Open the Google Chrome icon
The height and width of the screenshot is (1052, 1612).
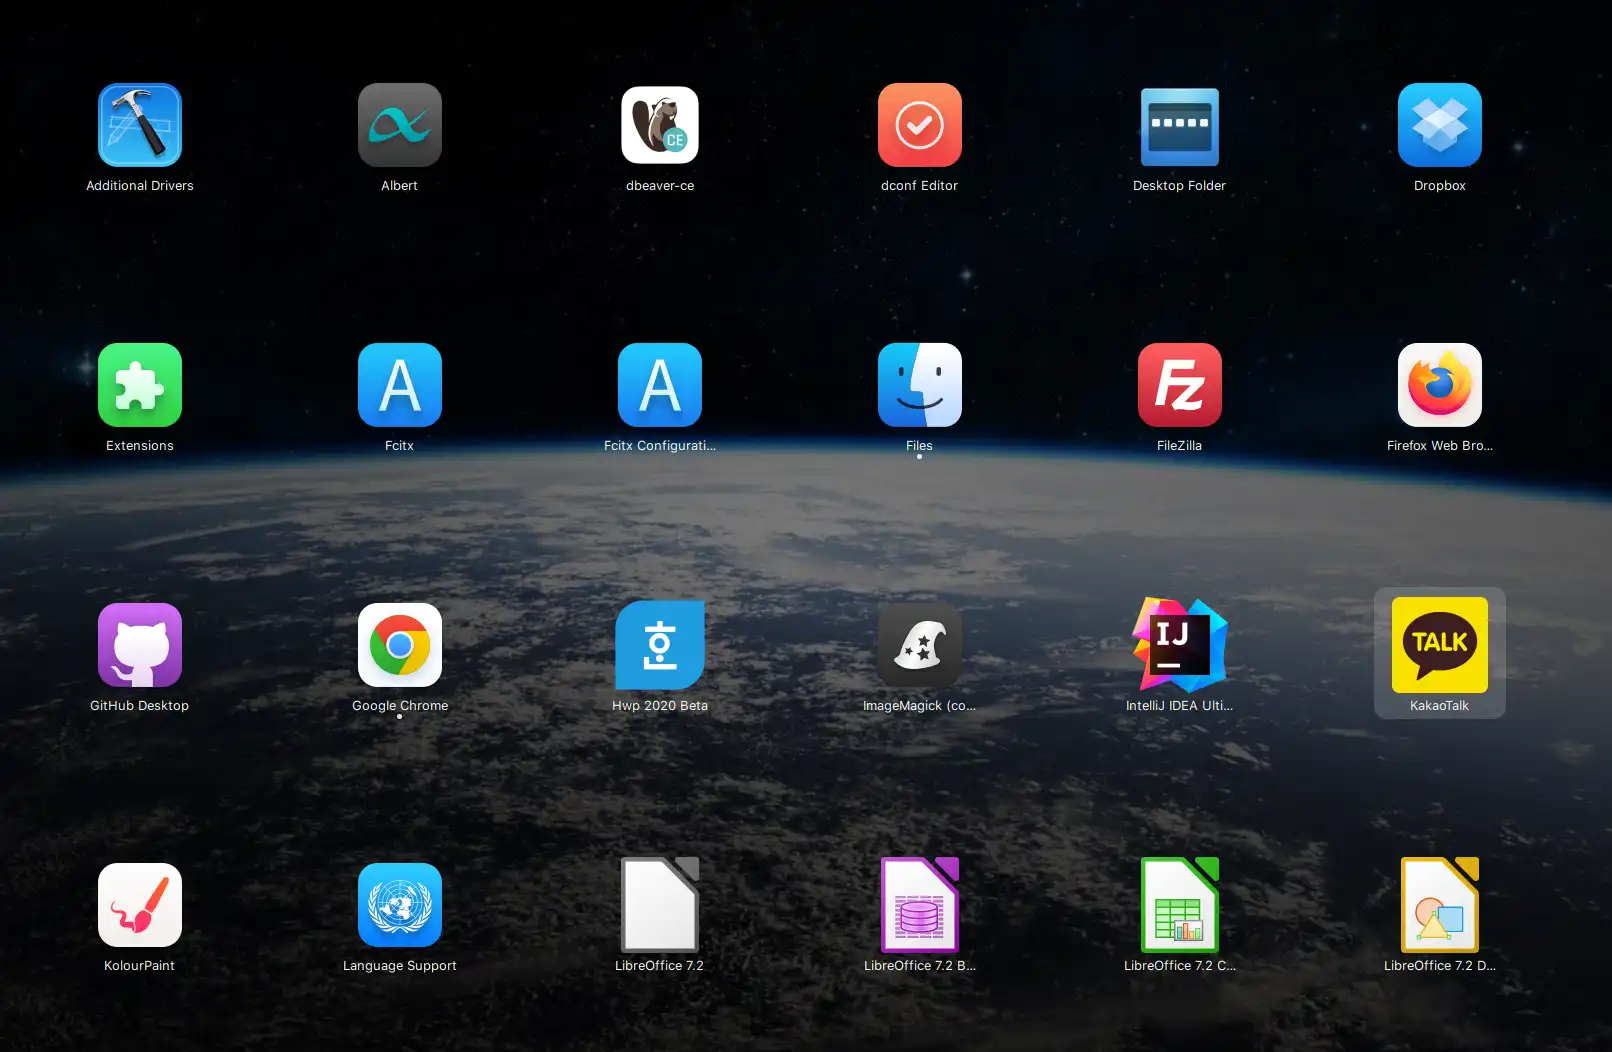coord(400,645)
